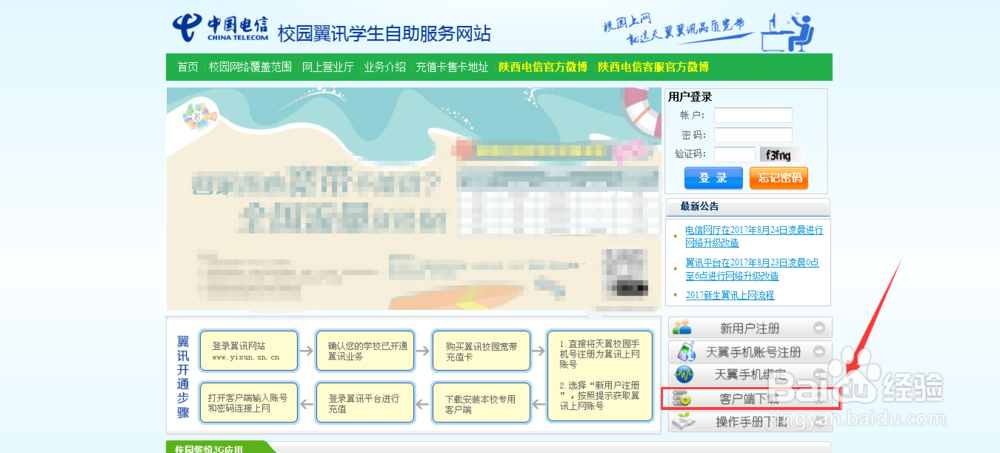Viewport: 1000px width, 453px height.
Task: Focus the 验证码 input field
Action: click(x=735, y=154)
